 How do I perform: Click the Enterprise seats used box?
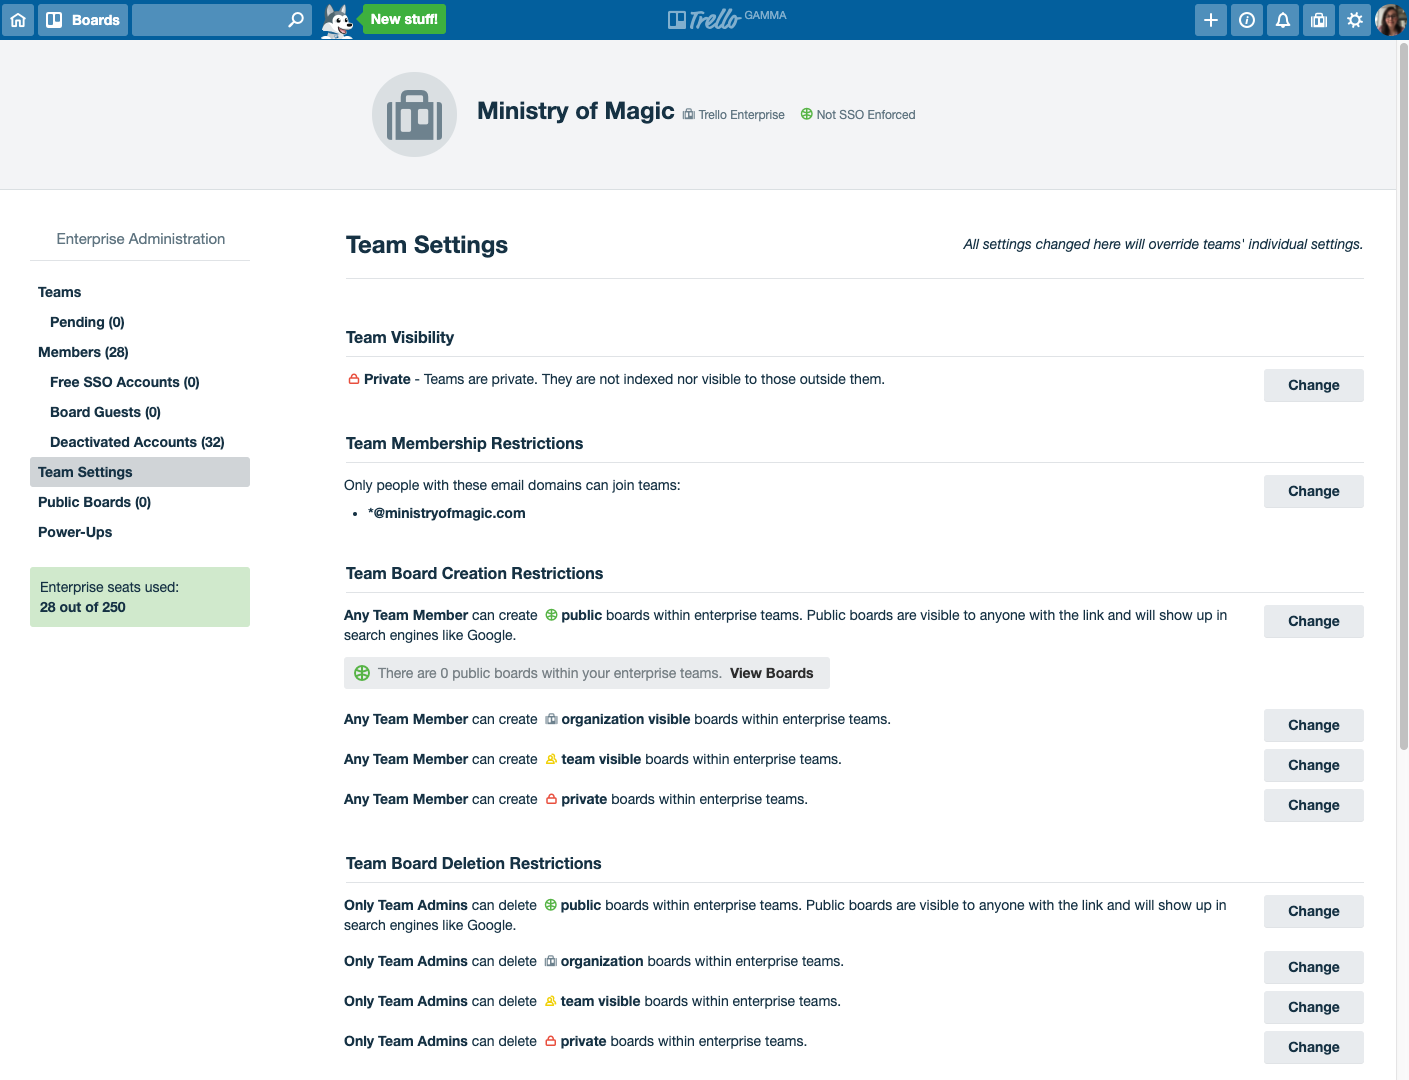140,597
